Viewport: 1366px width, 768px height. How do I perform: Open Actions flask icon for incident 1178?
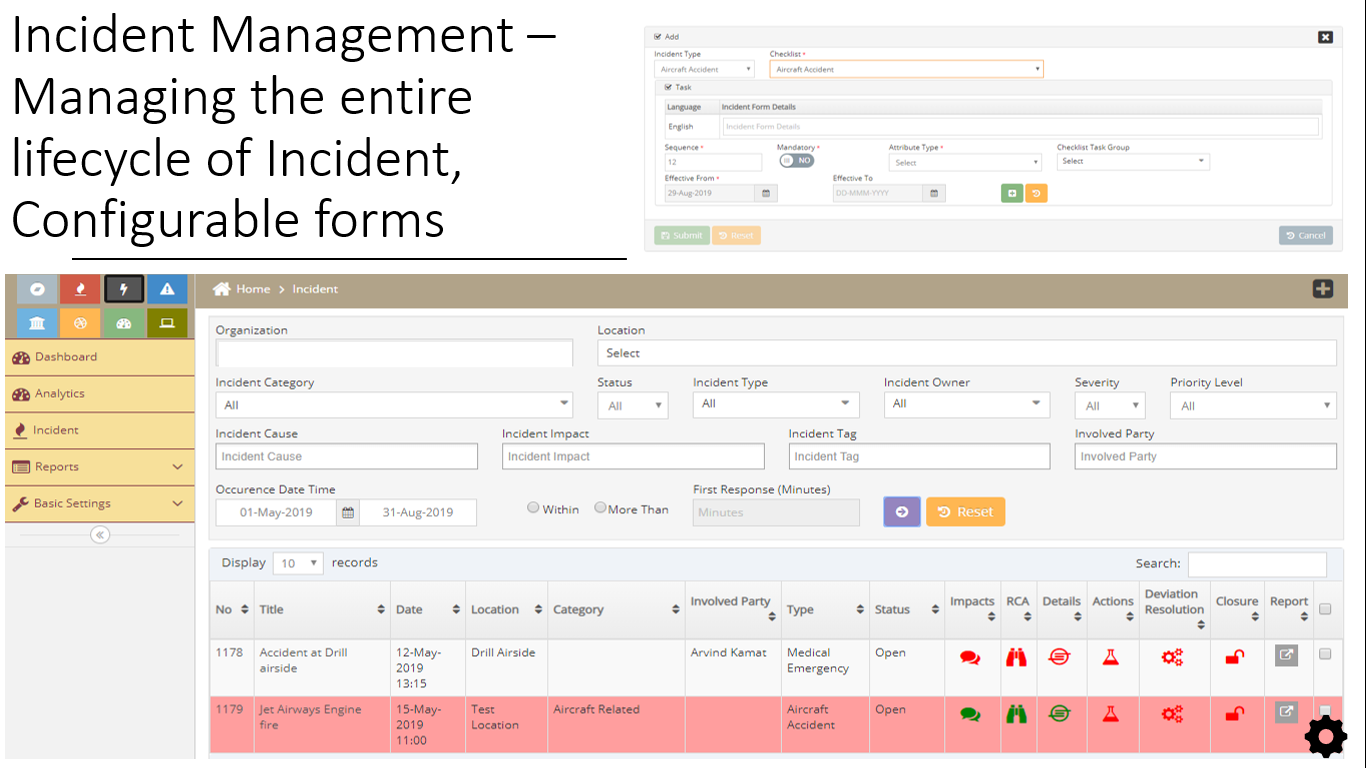(1110, 657)
